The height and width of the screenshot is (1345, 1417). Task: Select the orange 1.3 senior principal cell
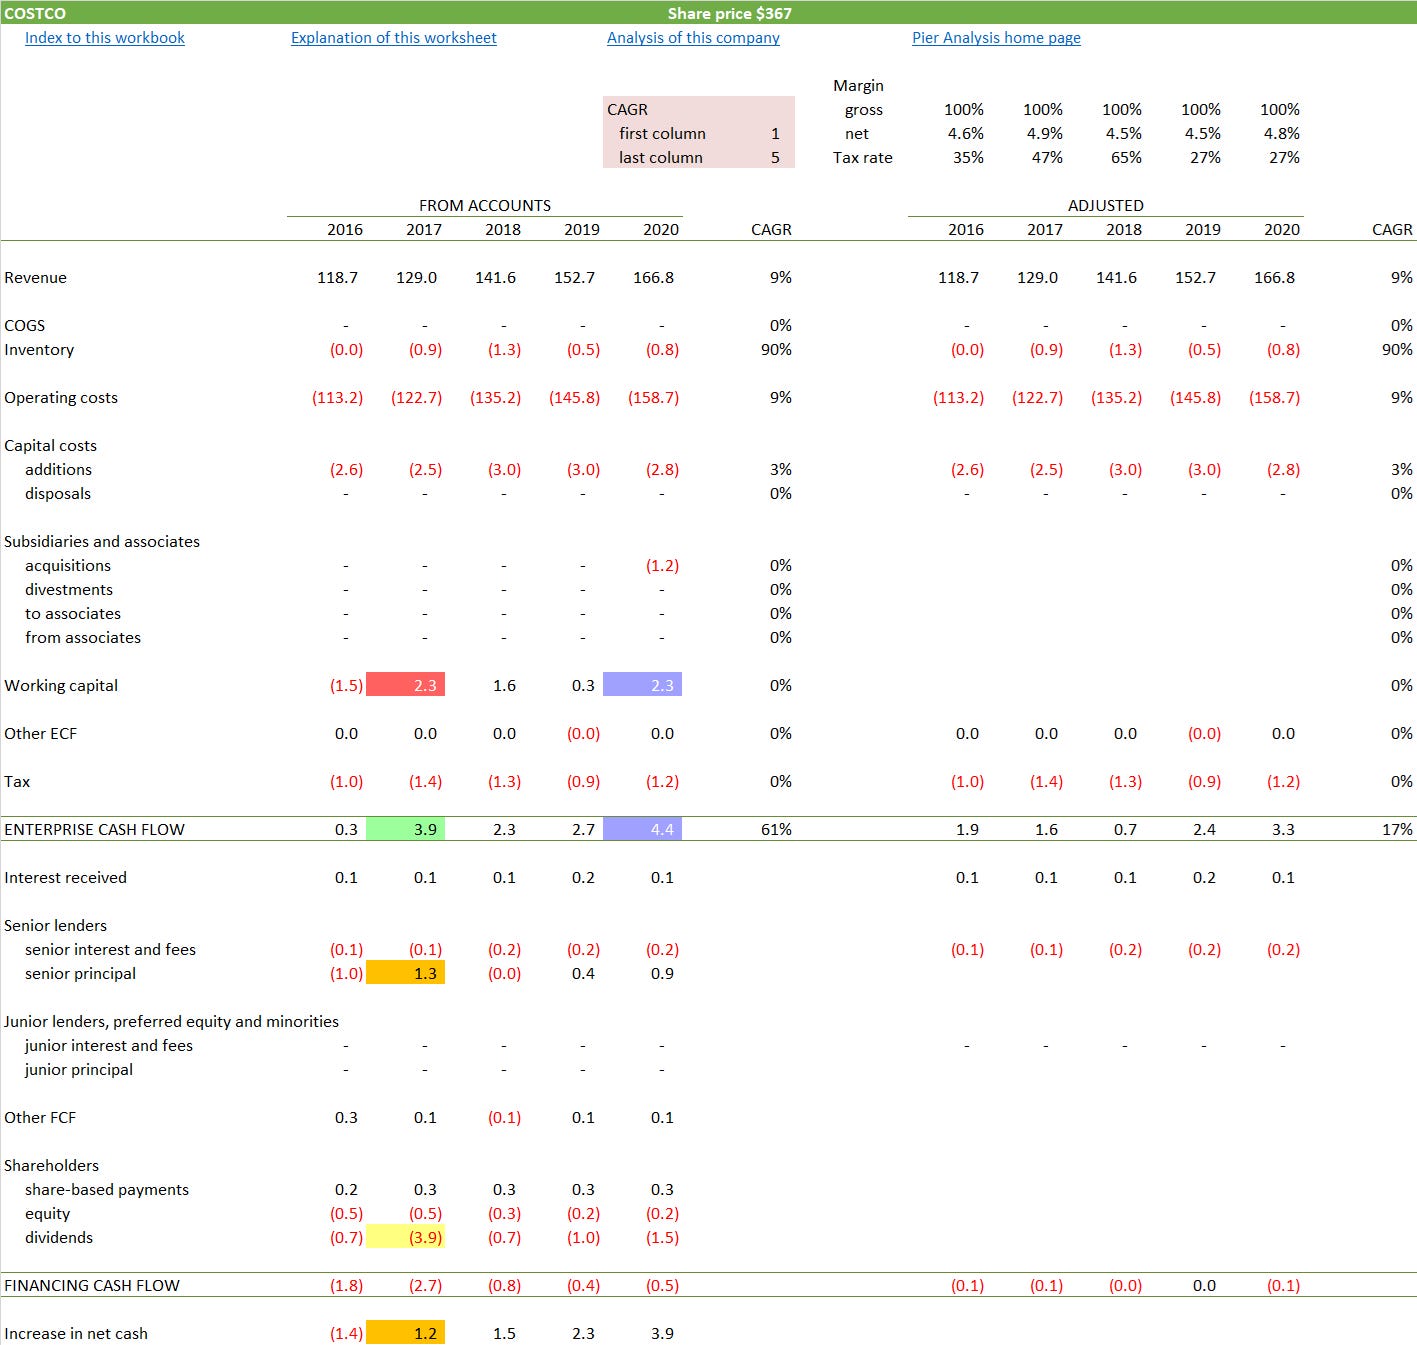coord(406,973)
